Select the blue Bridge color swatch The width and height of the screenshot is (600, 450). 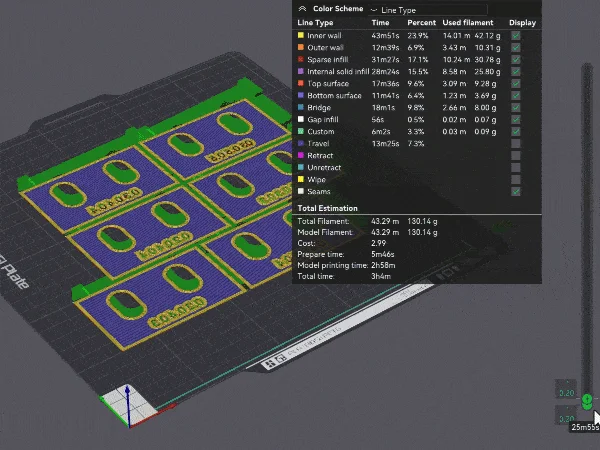tap(301, 107)
